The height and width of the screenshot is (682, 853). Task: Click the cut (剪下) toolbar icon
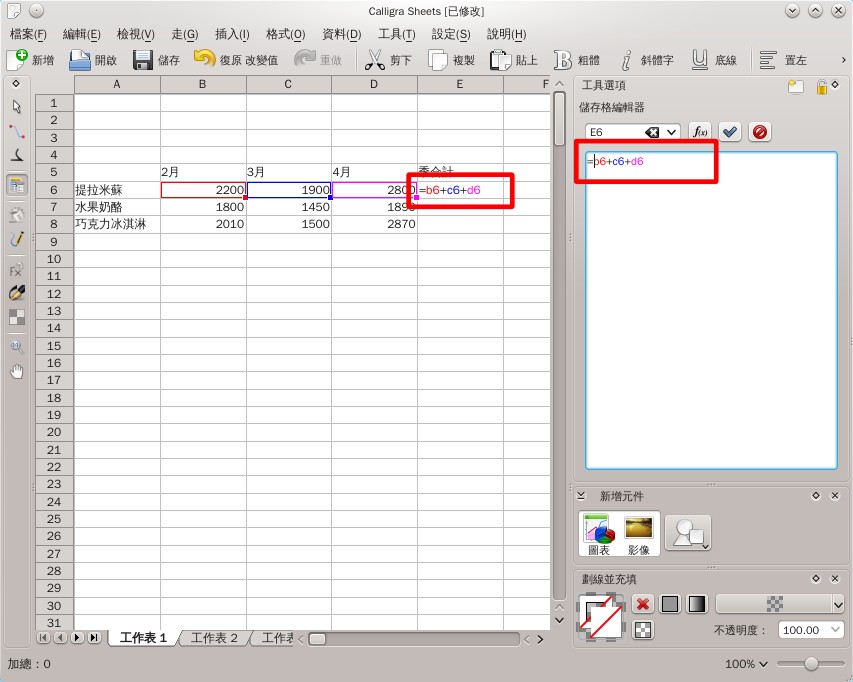(375, 59)
